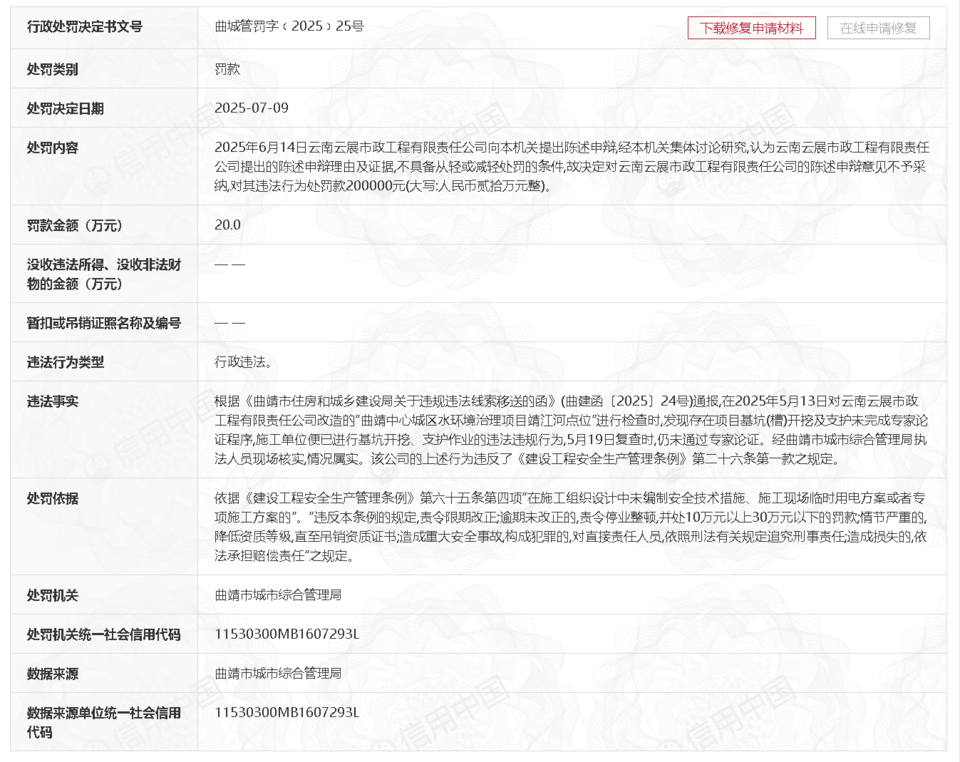Click the 数据来源单位统一社会信用代码 value
960x762 pixels.
coord(286,712)
